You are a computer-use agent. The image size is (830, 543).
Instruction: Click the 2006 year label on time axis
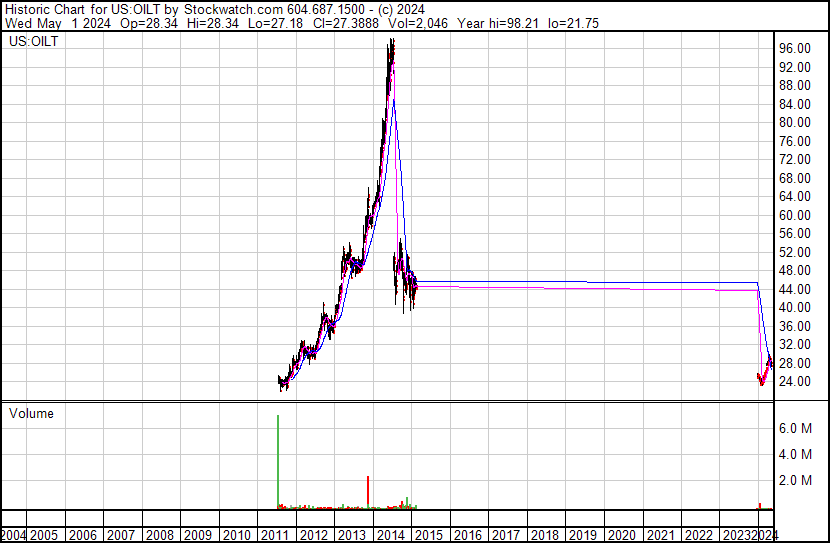[x=83, y=536]
